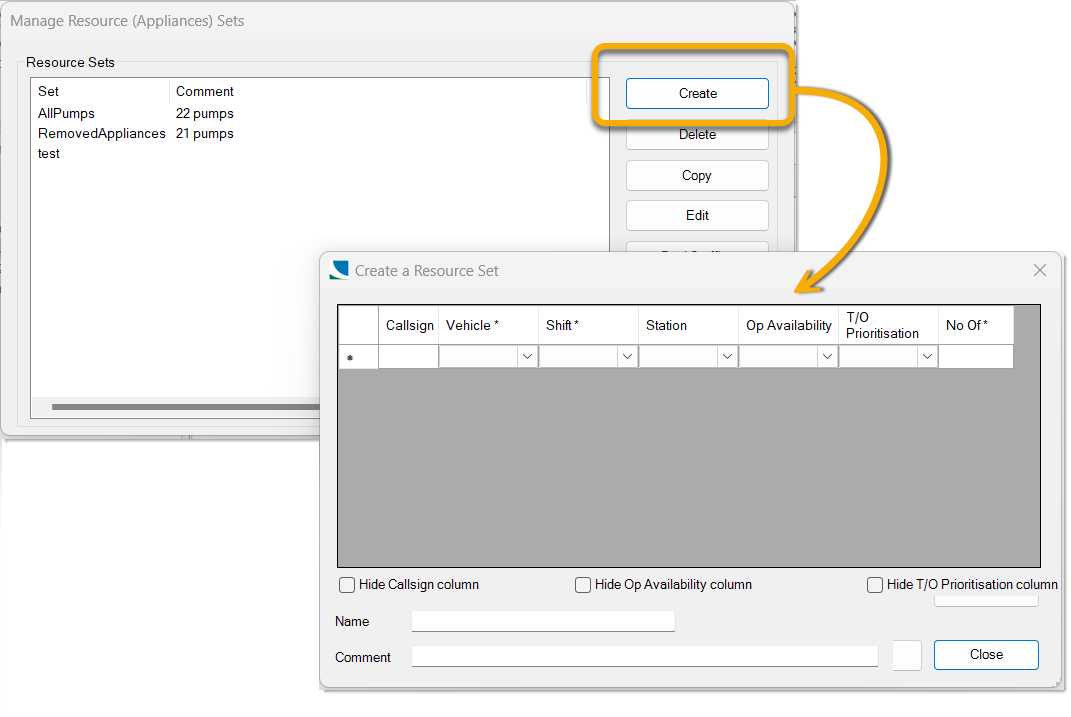Toggle the Hide T/O Prioritisation column checkbox

point(874,585)
